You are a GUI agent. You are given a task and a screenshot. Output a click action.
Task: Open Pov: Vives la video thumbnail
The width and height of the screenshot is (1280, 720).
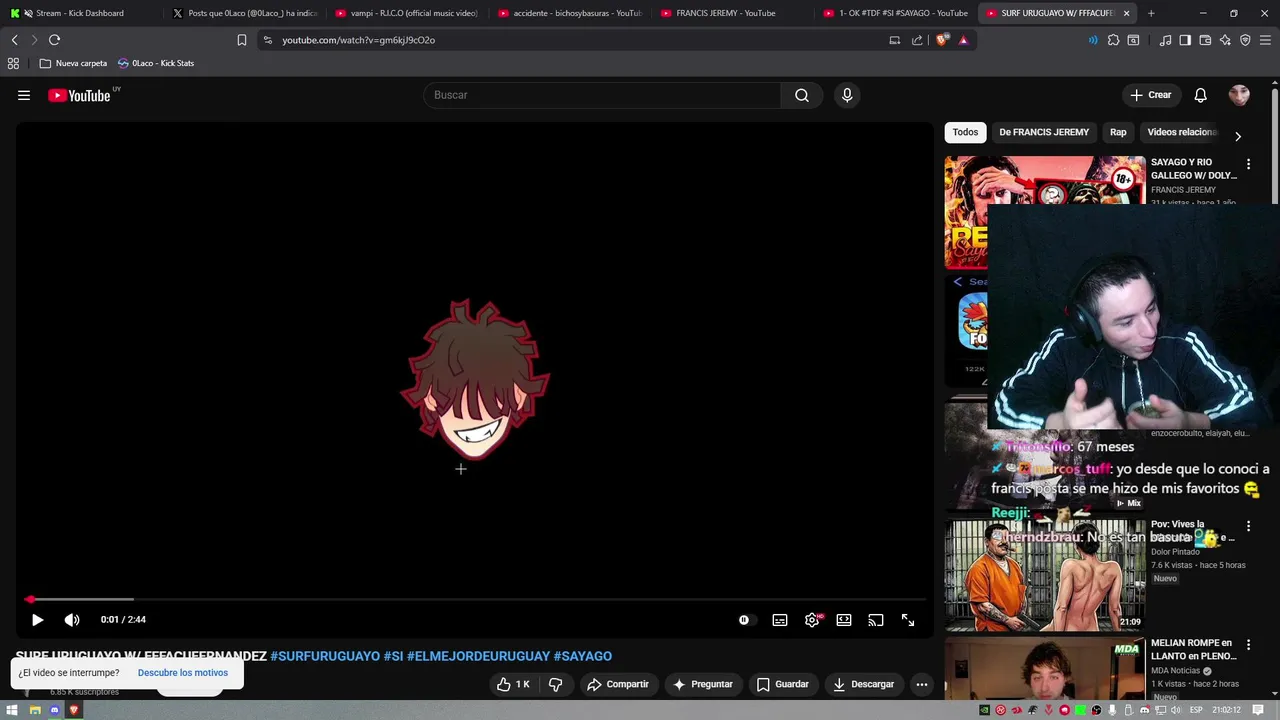pos(1045,575)
